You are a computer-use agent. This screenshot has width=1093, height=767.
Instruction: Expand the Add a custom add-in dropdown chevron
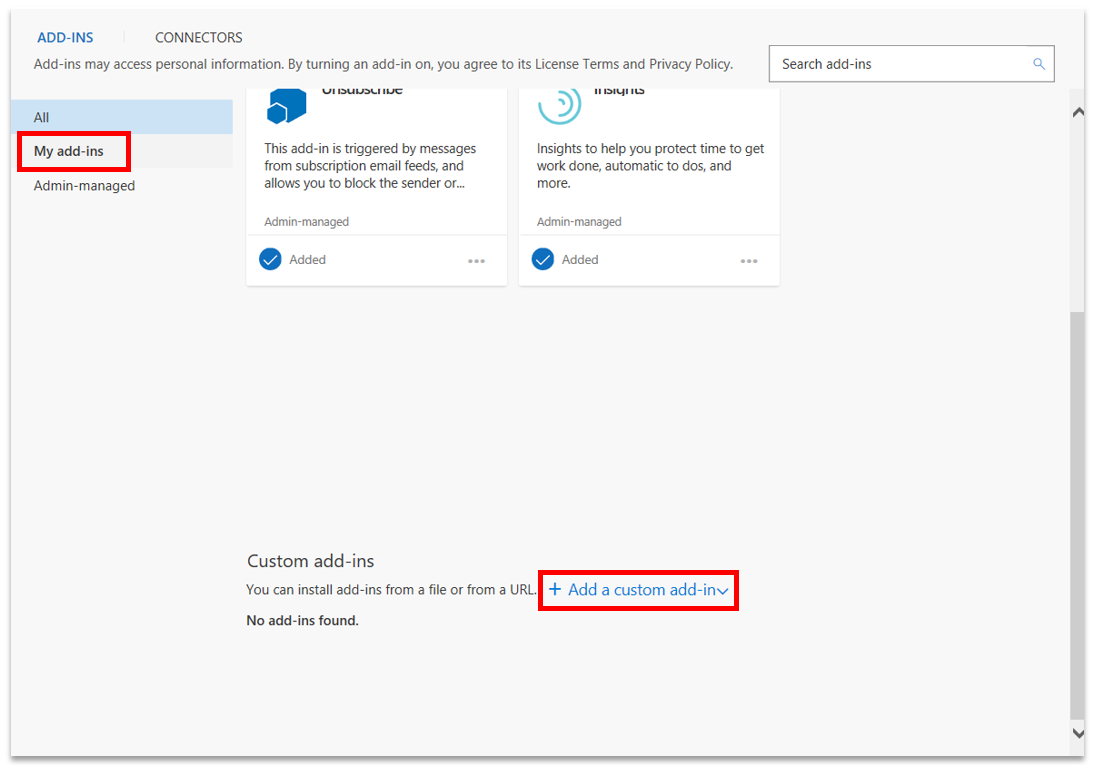(x=724, y=590)
